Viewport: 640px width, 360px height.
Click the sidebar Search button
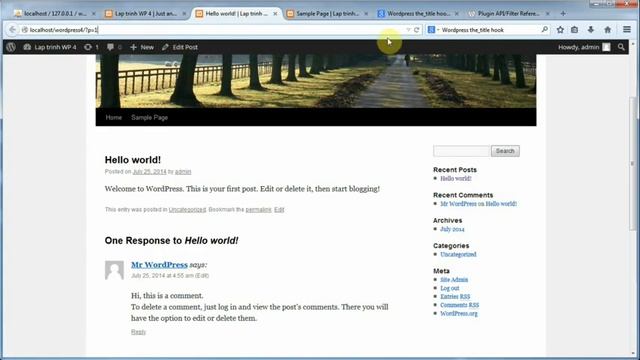point(505,151)
